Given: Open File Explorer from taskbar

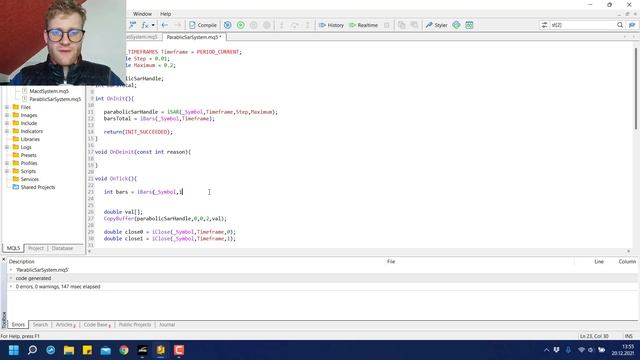Looking at the screenshot, I should 69,350.
